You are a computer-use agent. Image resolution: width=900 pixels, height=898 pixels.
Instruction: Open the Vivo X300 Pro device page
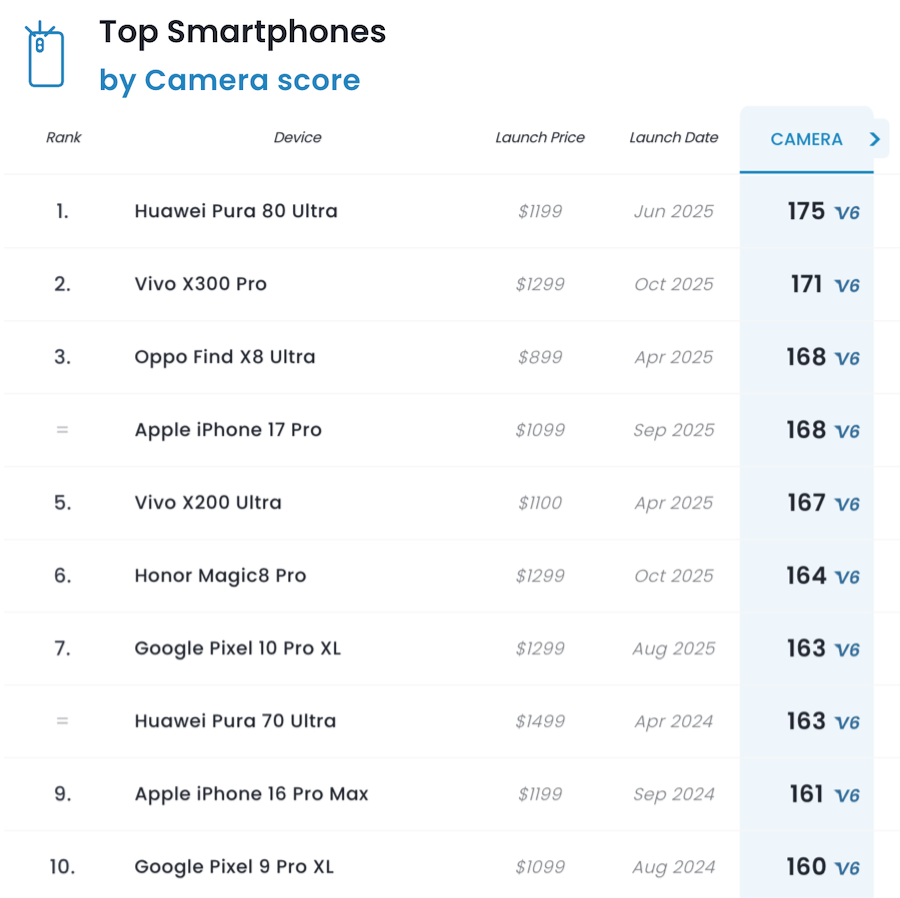pyautogui.click(x=200, y=284)
